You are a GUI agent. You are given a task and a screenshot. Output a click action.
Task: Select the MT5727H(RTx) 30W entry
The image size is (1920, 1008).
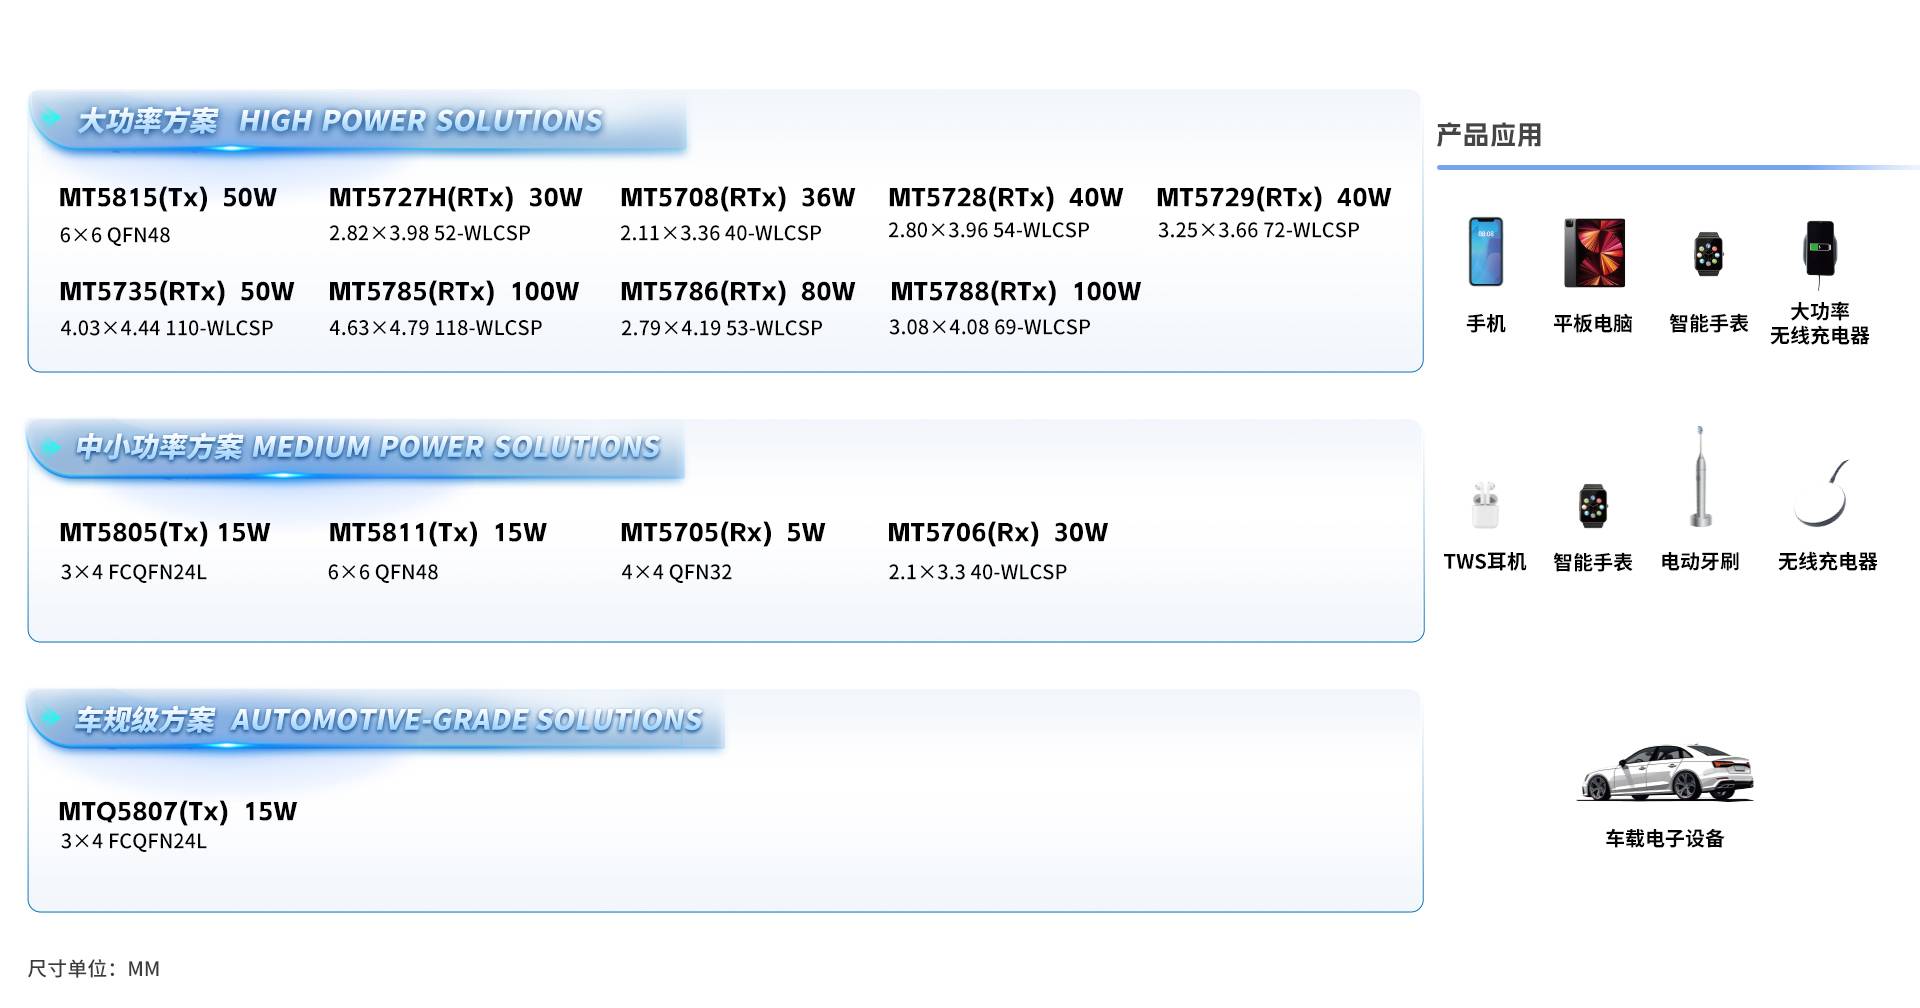click(x=455, y=198)
